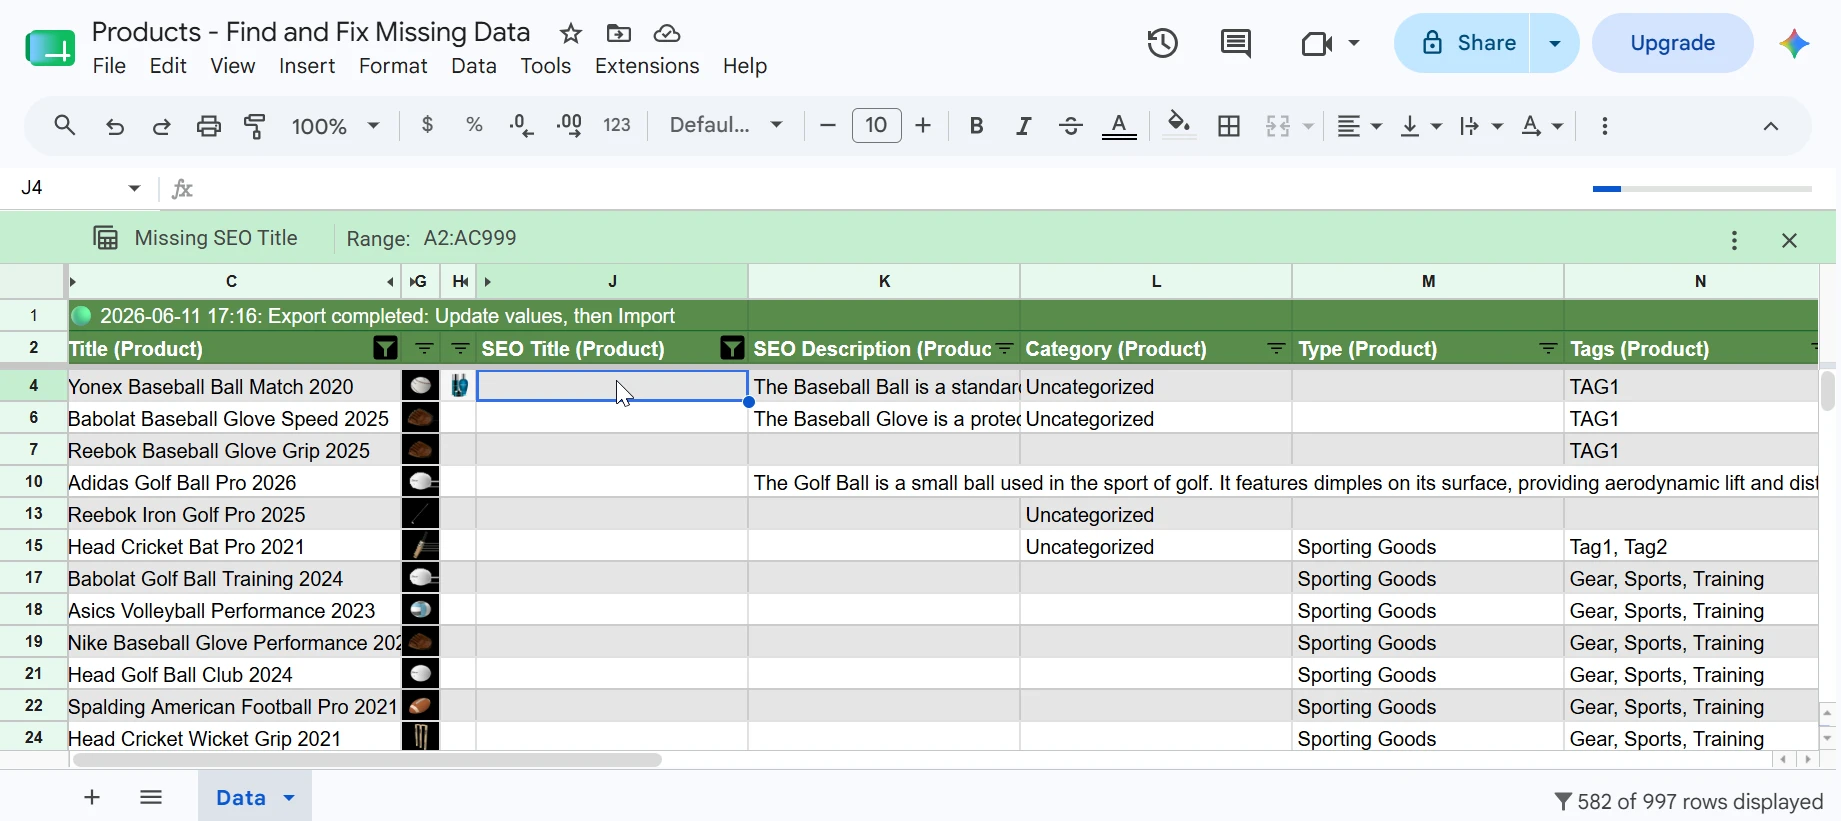Open more number formats 123
This screenshot has width=1841, height=821.
click(618, 125)
